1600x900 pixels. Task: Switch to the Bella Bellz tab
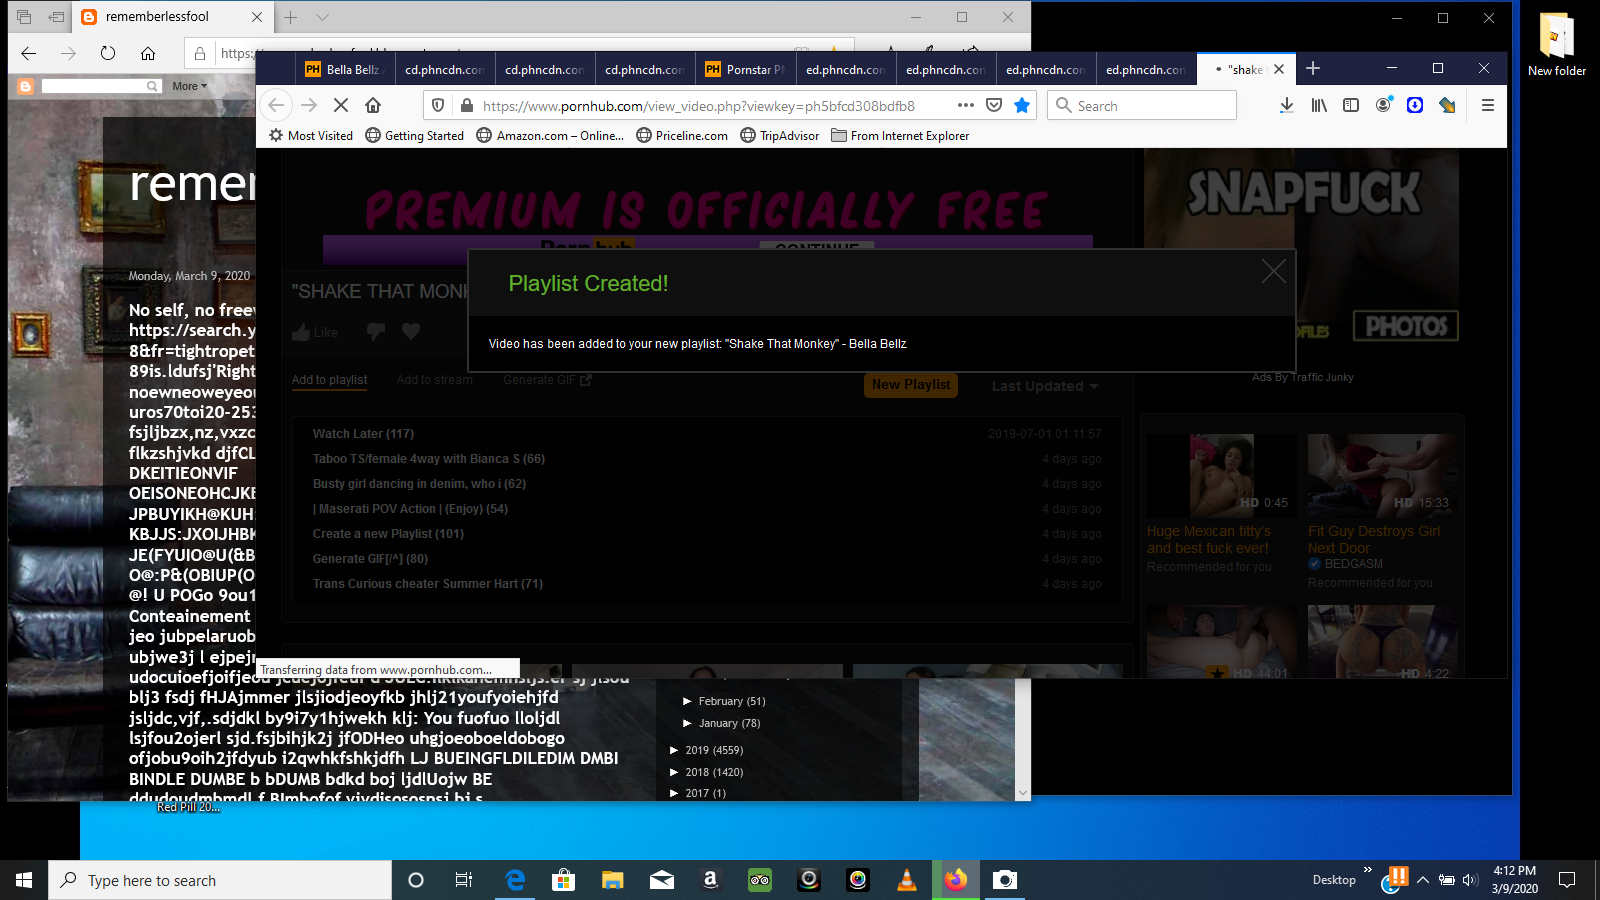pyautogui.click(x=345, y=69)
